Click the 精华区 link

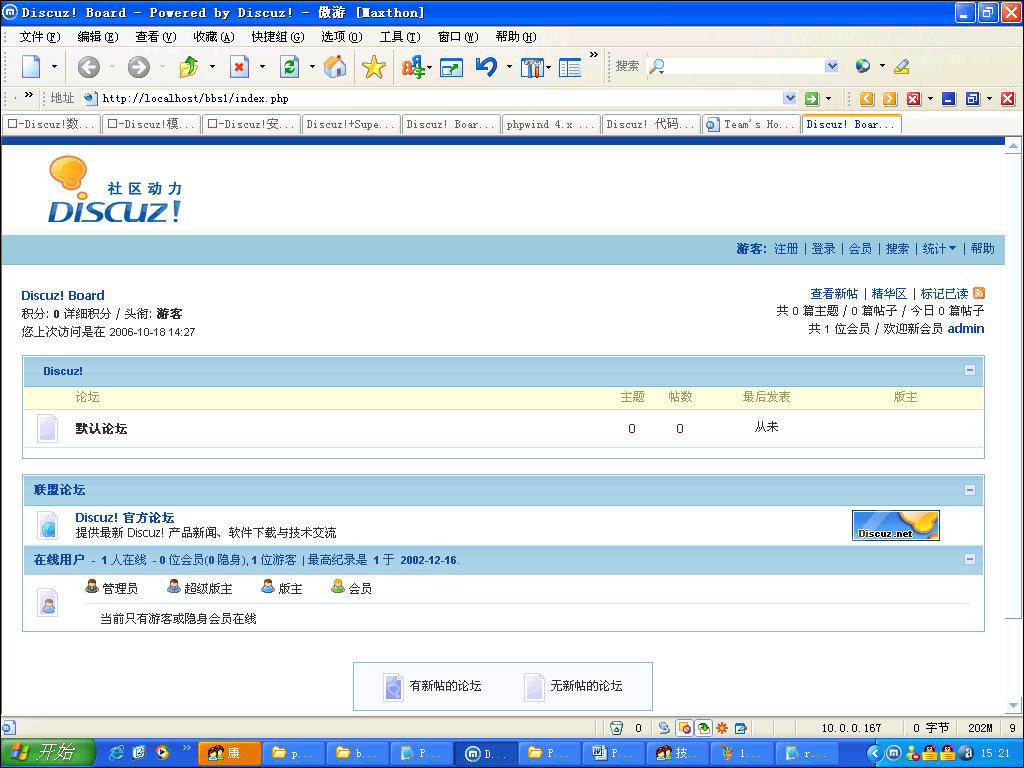[889, 294]
